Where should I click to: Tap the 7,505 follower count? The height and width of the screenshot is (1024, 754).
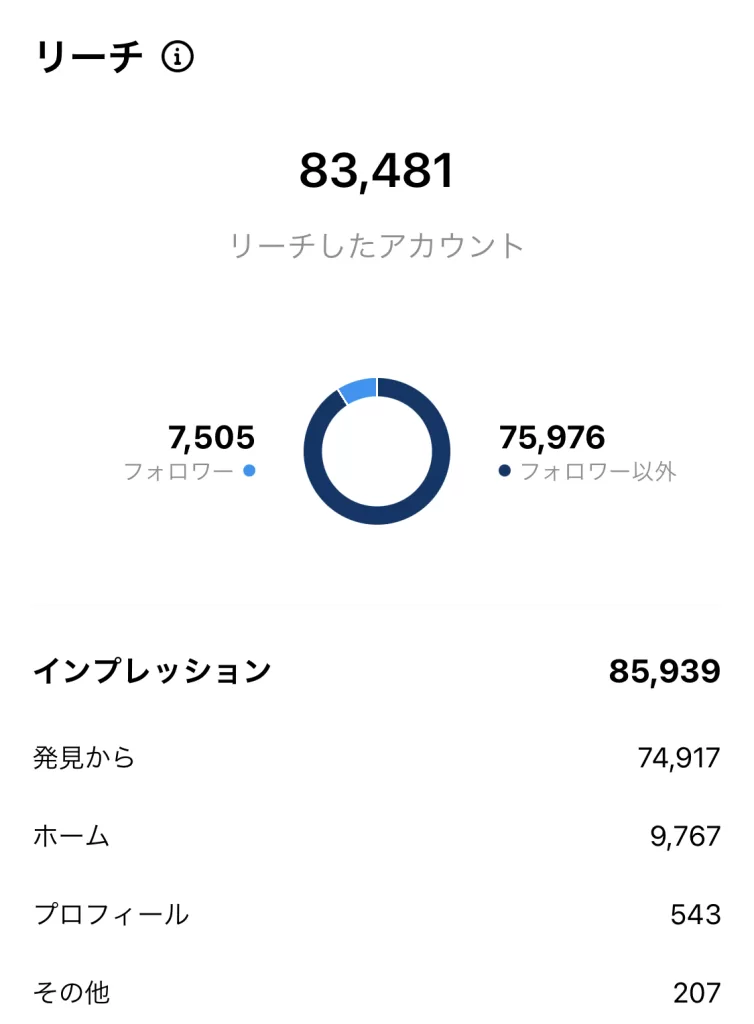pos(211,437)
